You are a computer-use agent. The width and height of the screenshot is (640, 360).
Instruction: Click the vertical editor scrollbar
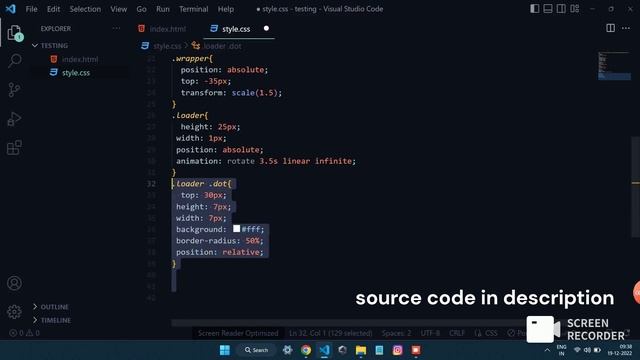pos(636,187)
